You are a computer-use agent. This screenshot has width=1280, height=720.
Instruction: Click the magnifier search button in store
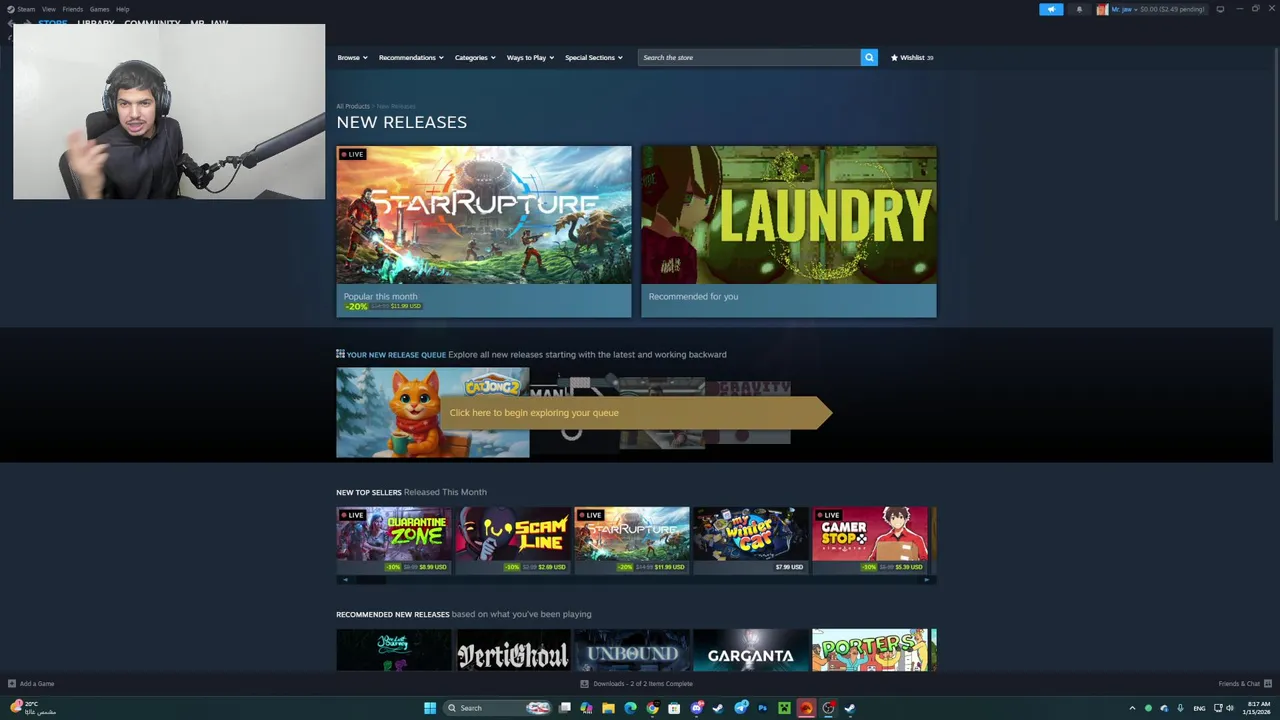(x=869, y=57)
